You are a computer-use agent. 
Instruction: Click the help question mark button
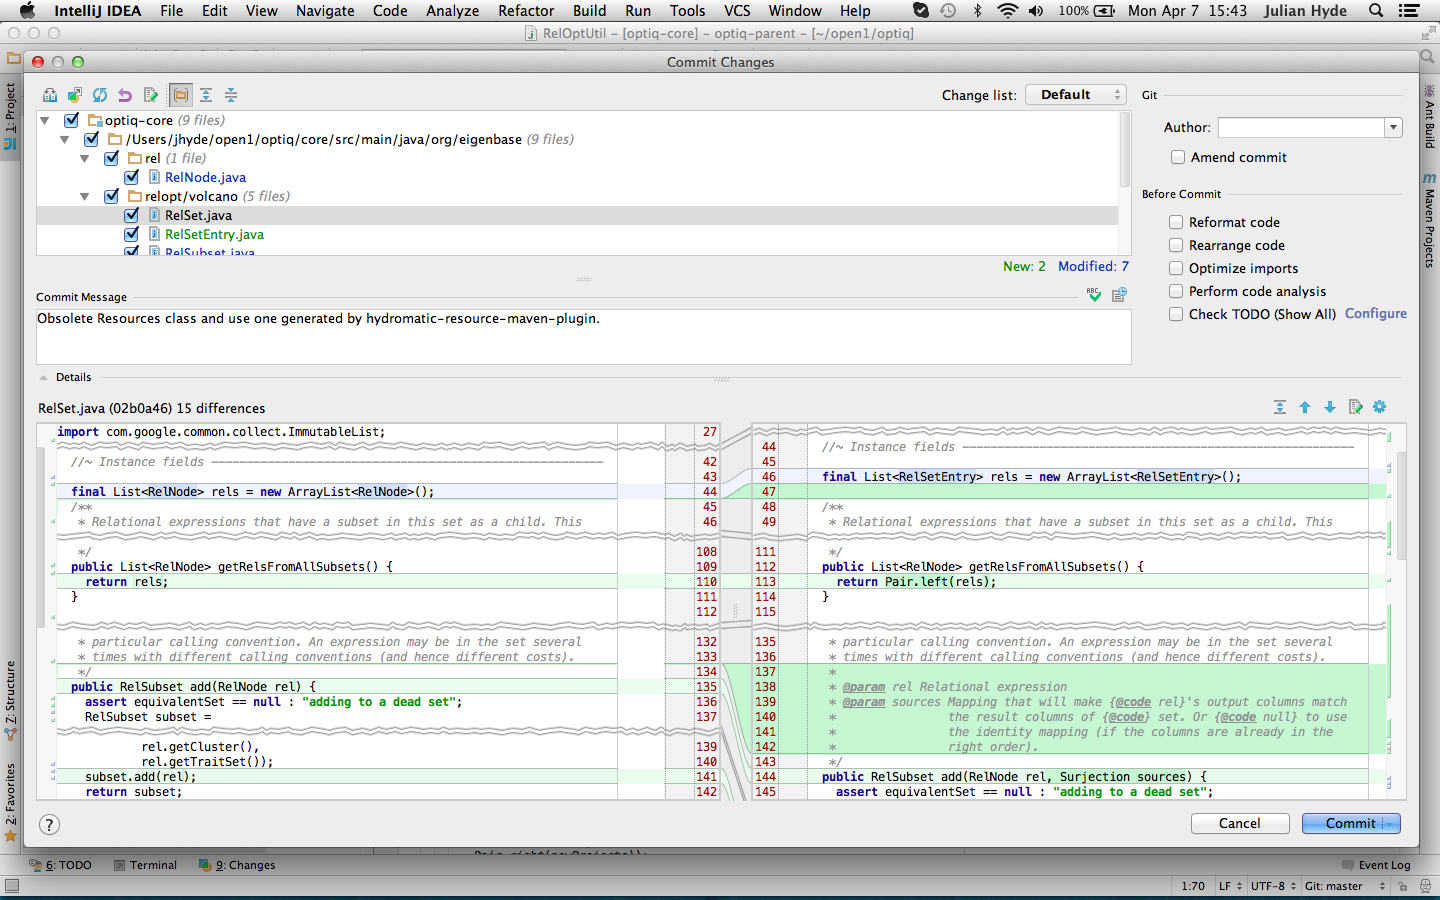(x=49, y=824)
